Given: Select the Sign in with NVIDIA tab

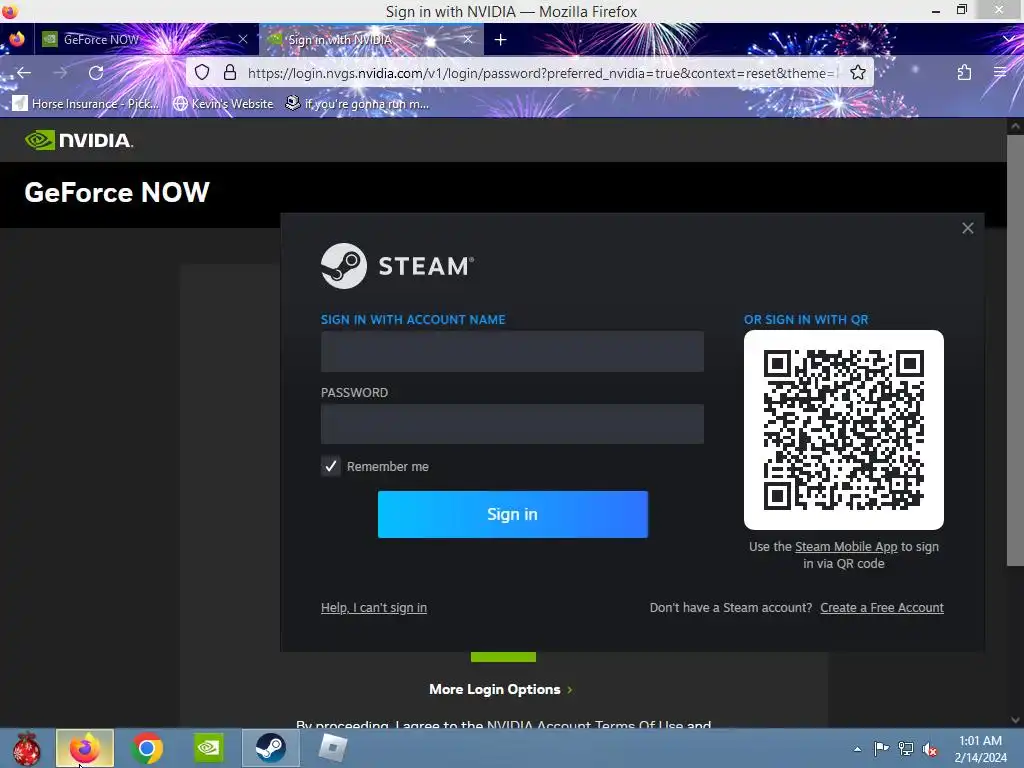Looking at the screenshot, I should click(x=372, y=40).
